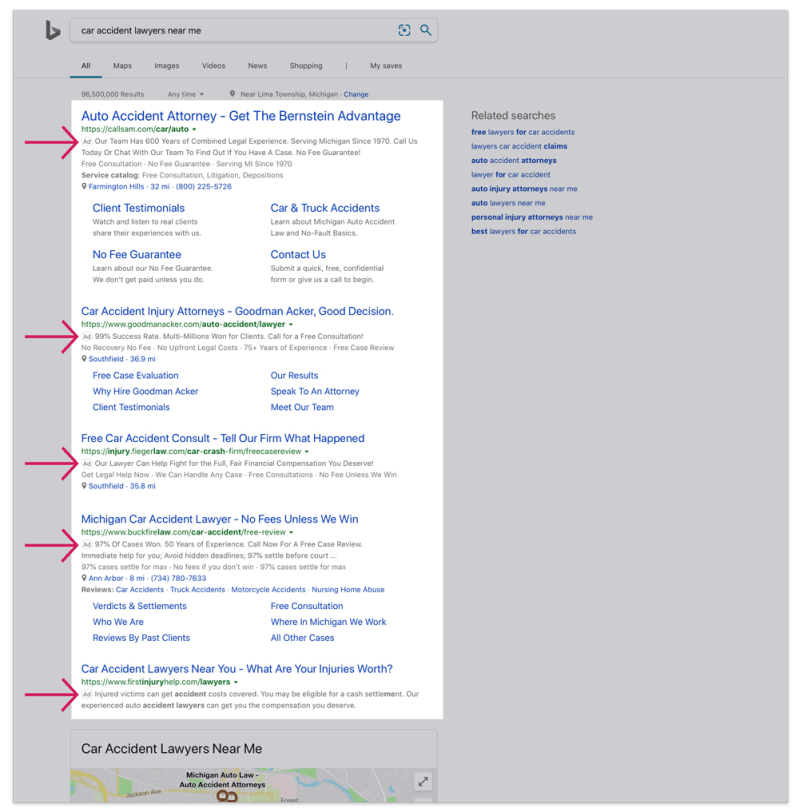The width and height of the screenshot is (799, 812).
Task: Select related search auto accident attorneys
Action: click(514, 161)
